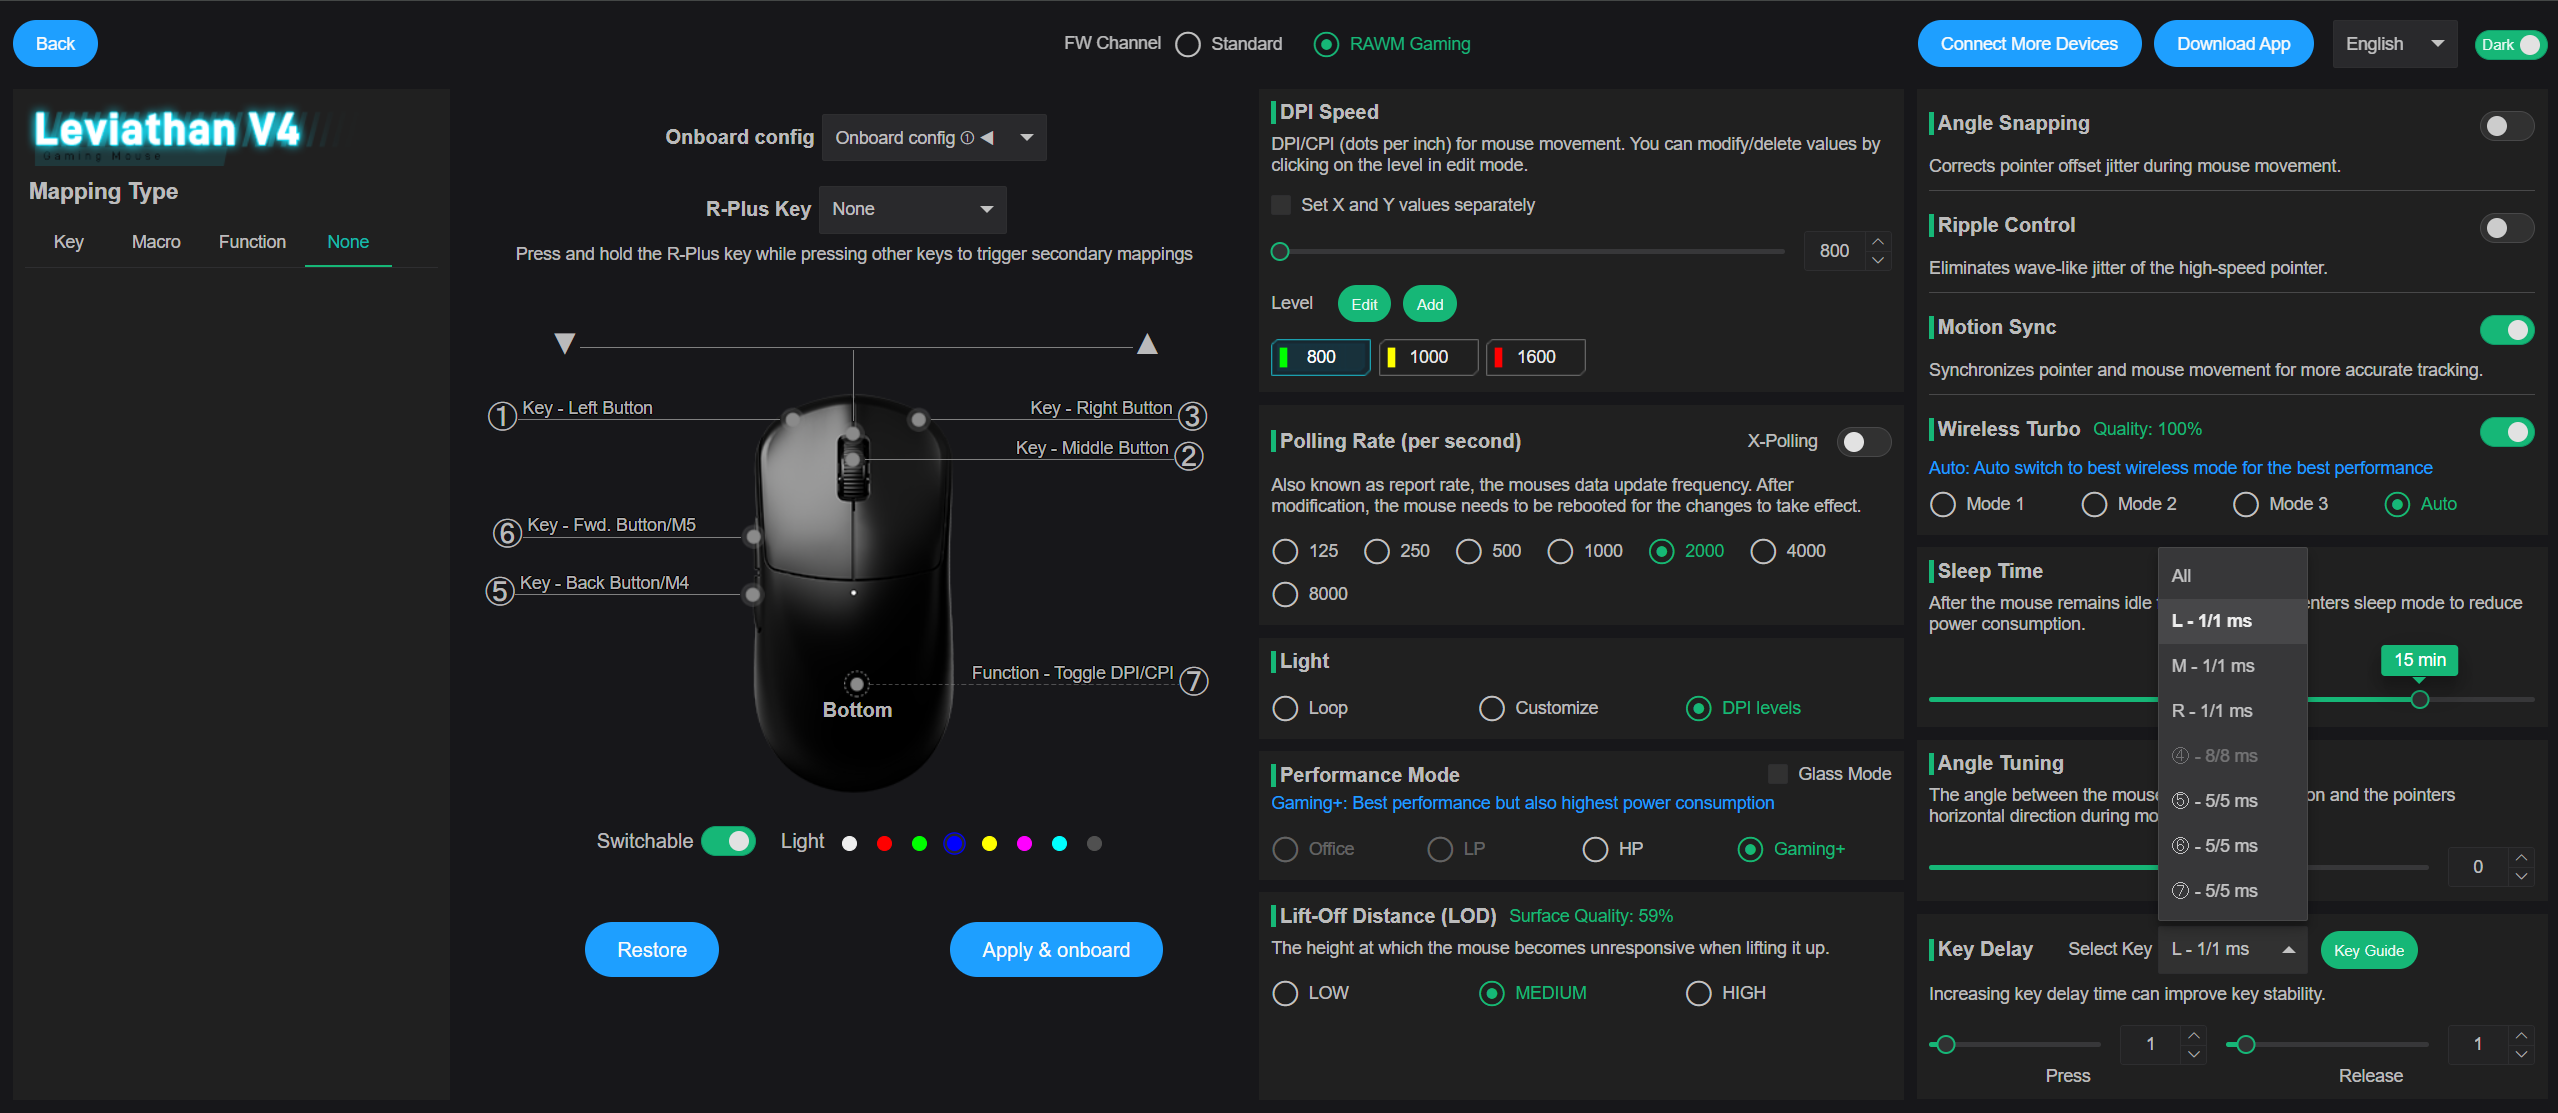The image size is (2558, 1113).
Task: Select wireless Mode 2
Action: click(x=2094, y=504)
